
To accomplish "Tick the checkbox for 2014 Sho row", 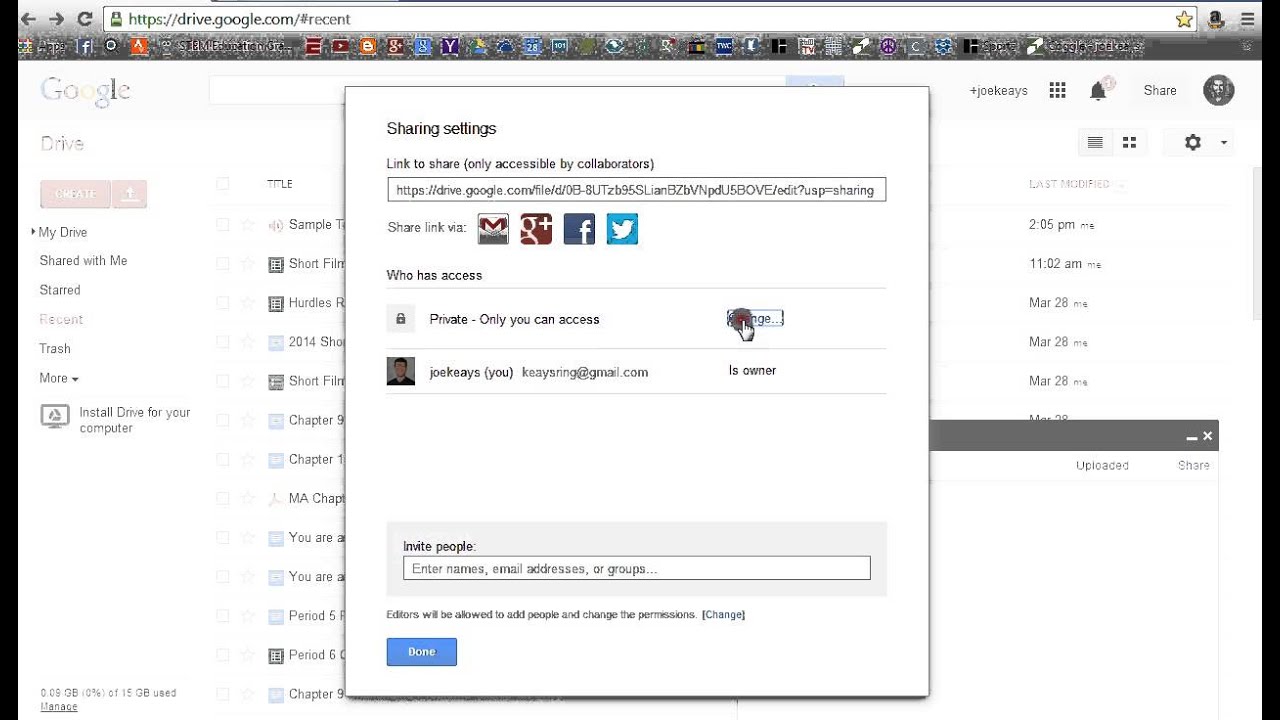I will 222,342.
